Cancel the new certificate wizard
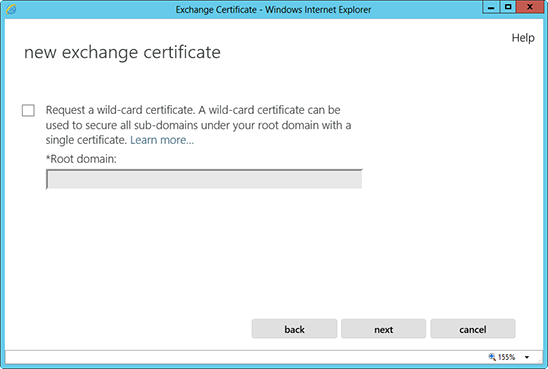 473,329
